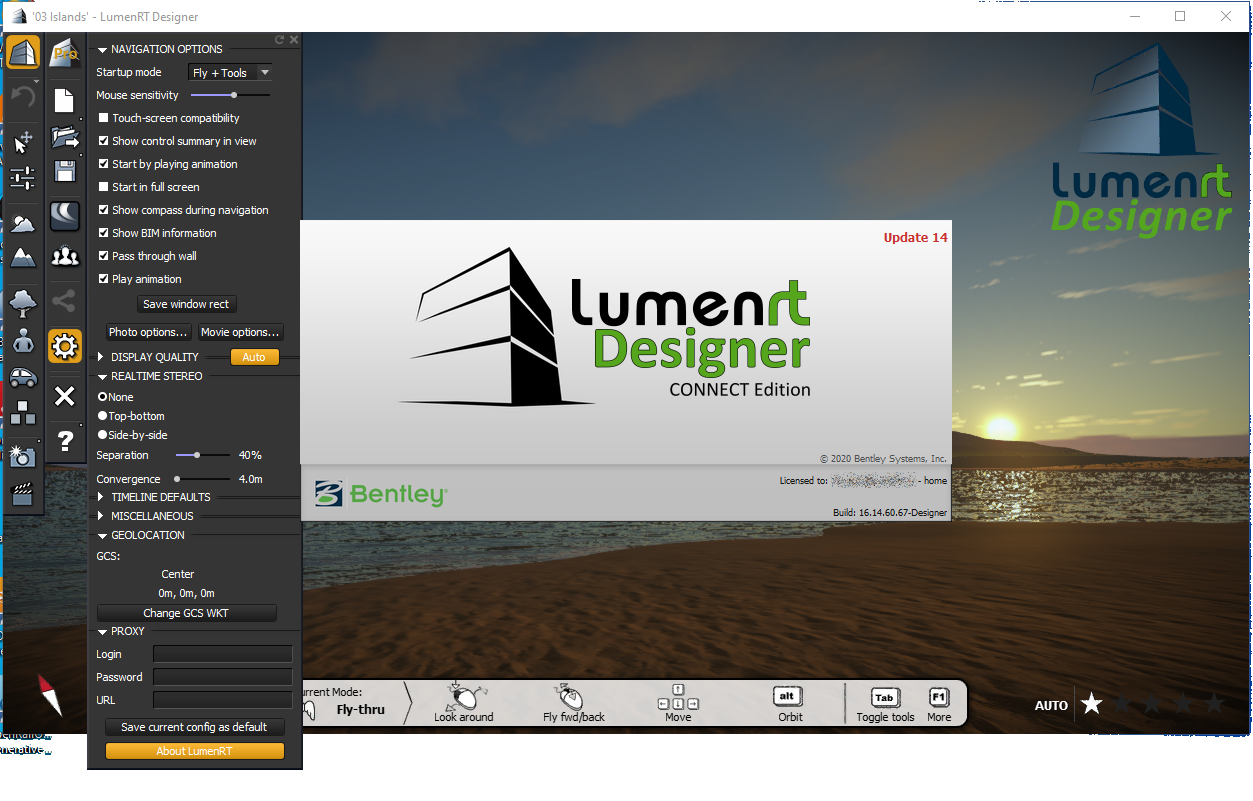Click Save current config as default
1253x801 pixels.
click(x=194, y=727)
